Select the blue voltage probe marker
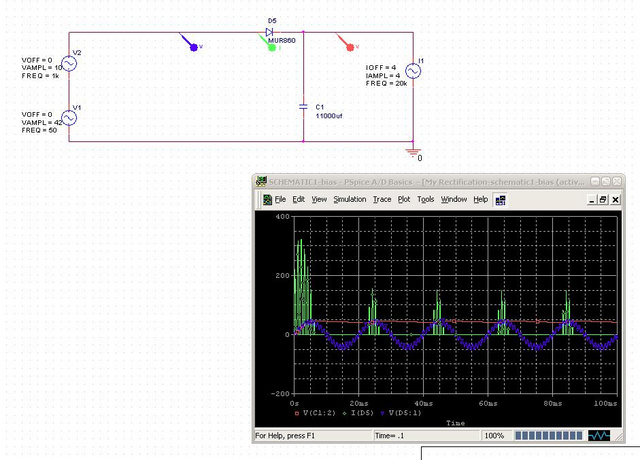 pos(193,47)
